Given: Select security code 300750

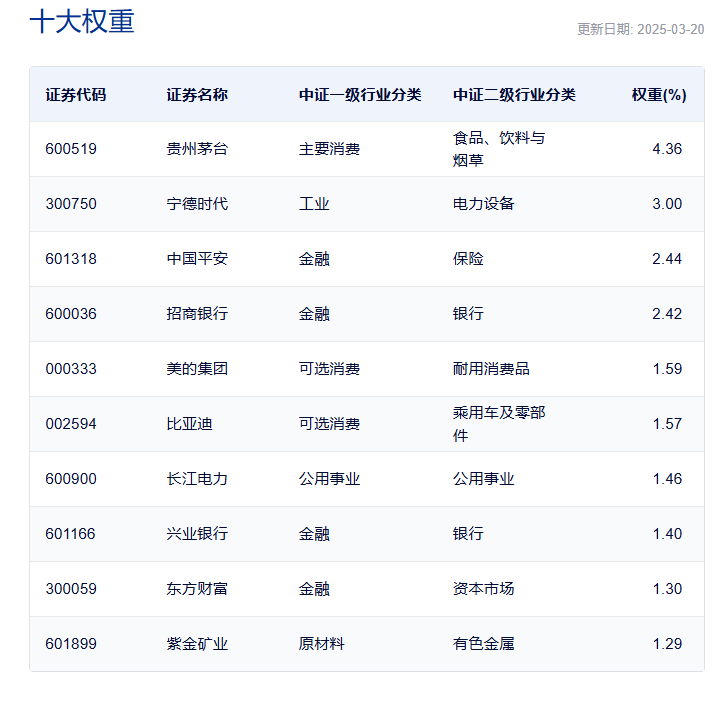Looking at the screenshot, I should [71, 204].
